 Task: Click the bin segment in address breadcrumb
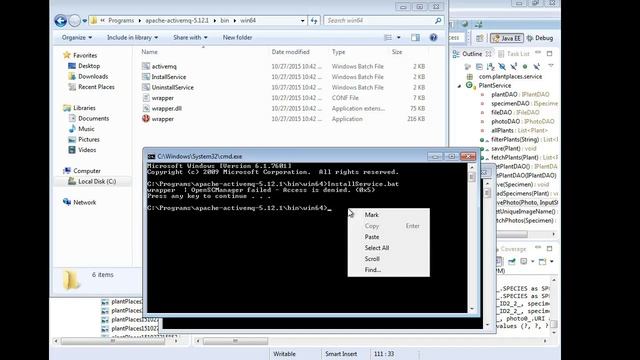tap(224, 20)
